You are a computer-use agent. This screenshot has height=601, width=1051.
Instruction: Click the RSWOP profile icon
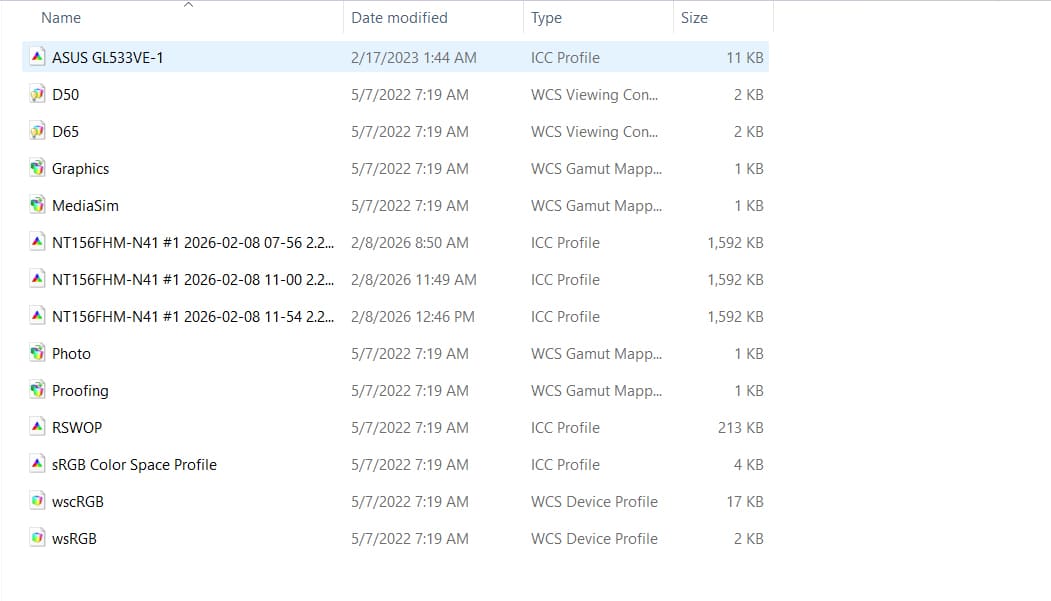coord(38,427)
